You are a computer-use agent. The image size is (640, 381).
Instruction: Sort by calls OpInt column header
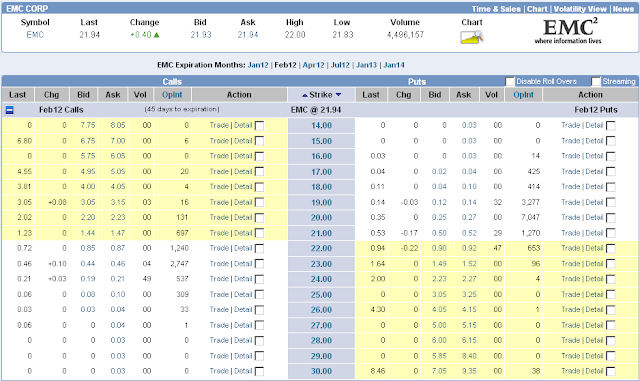172,95
